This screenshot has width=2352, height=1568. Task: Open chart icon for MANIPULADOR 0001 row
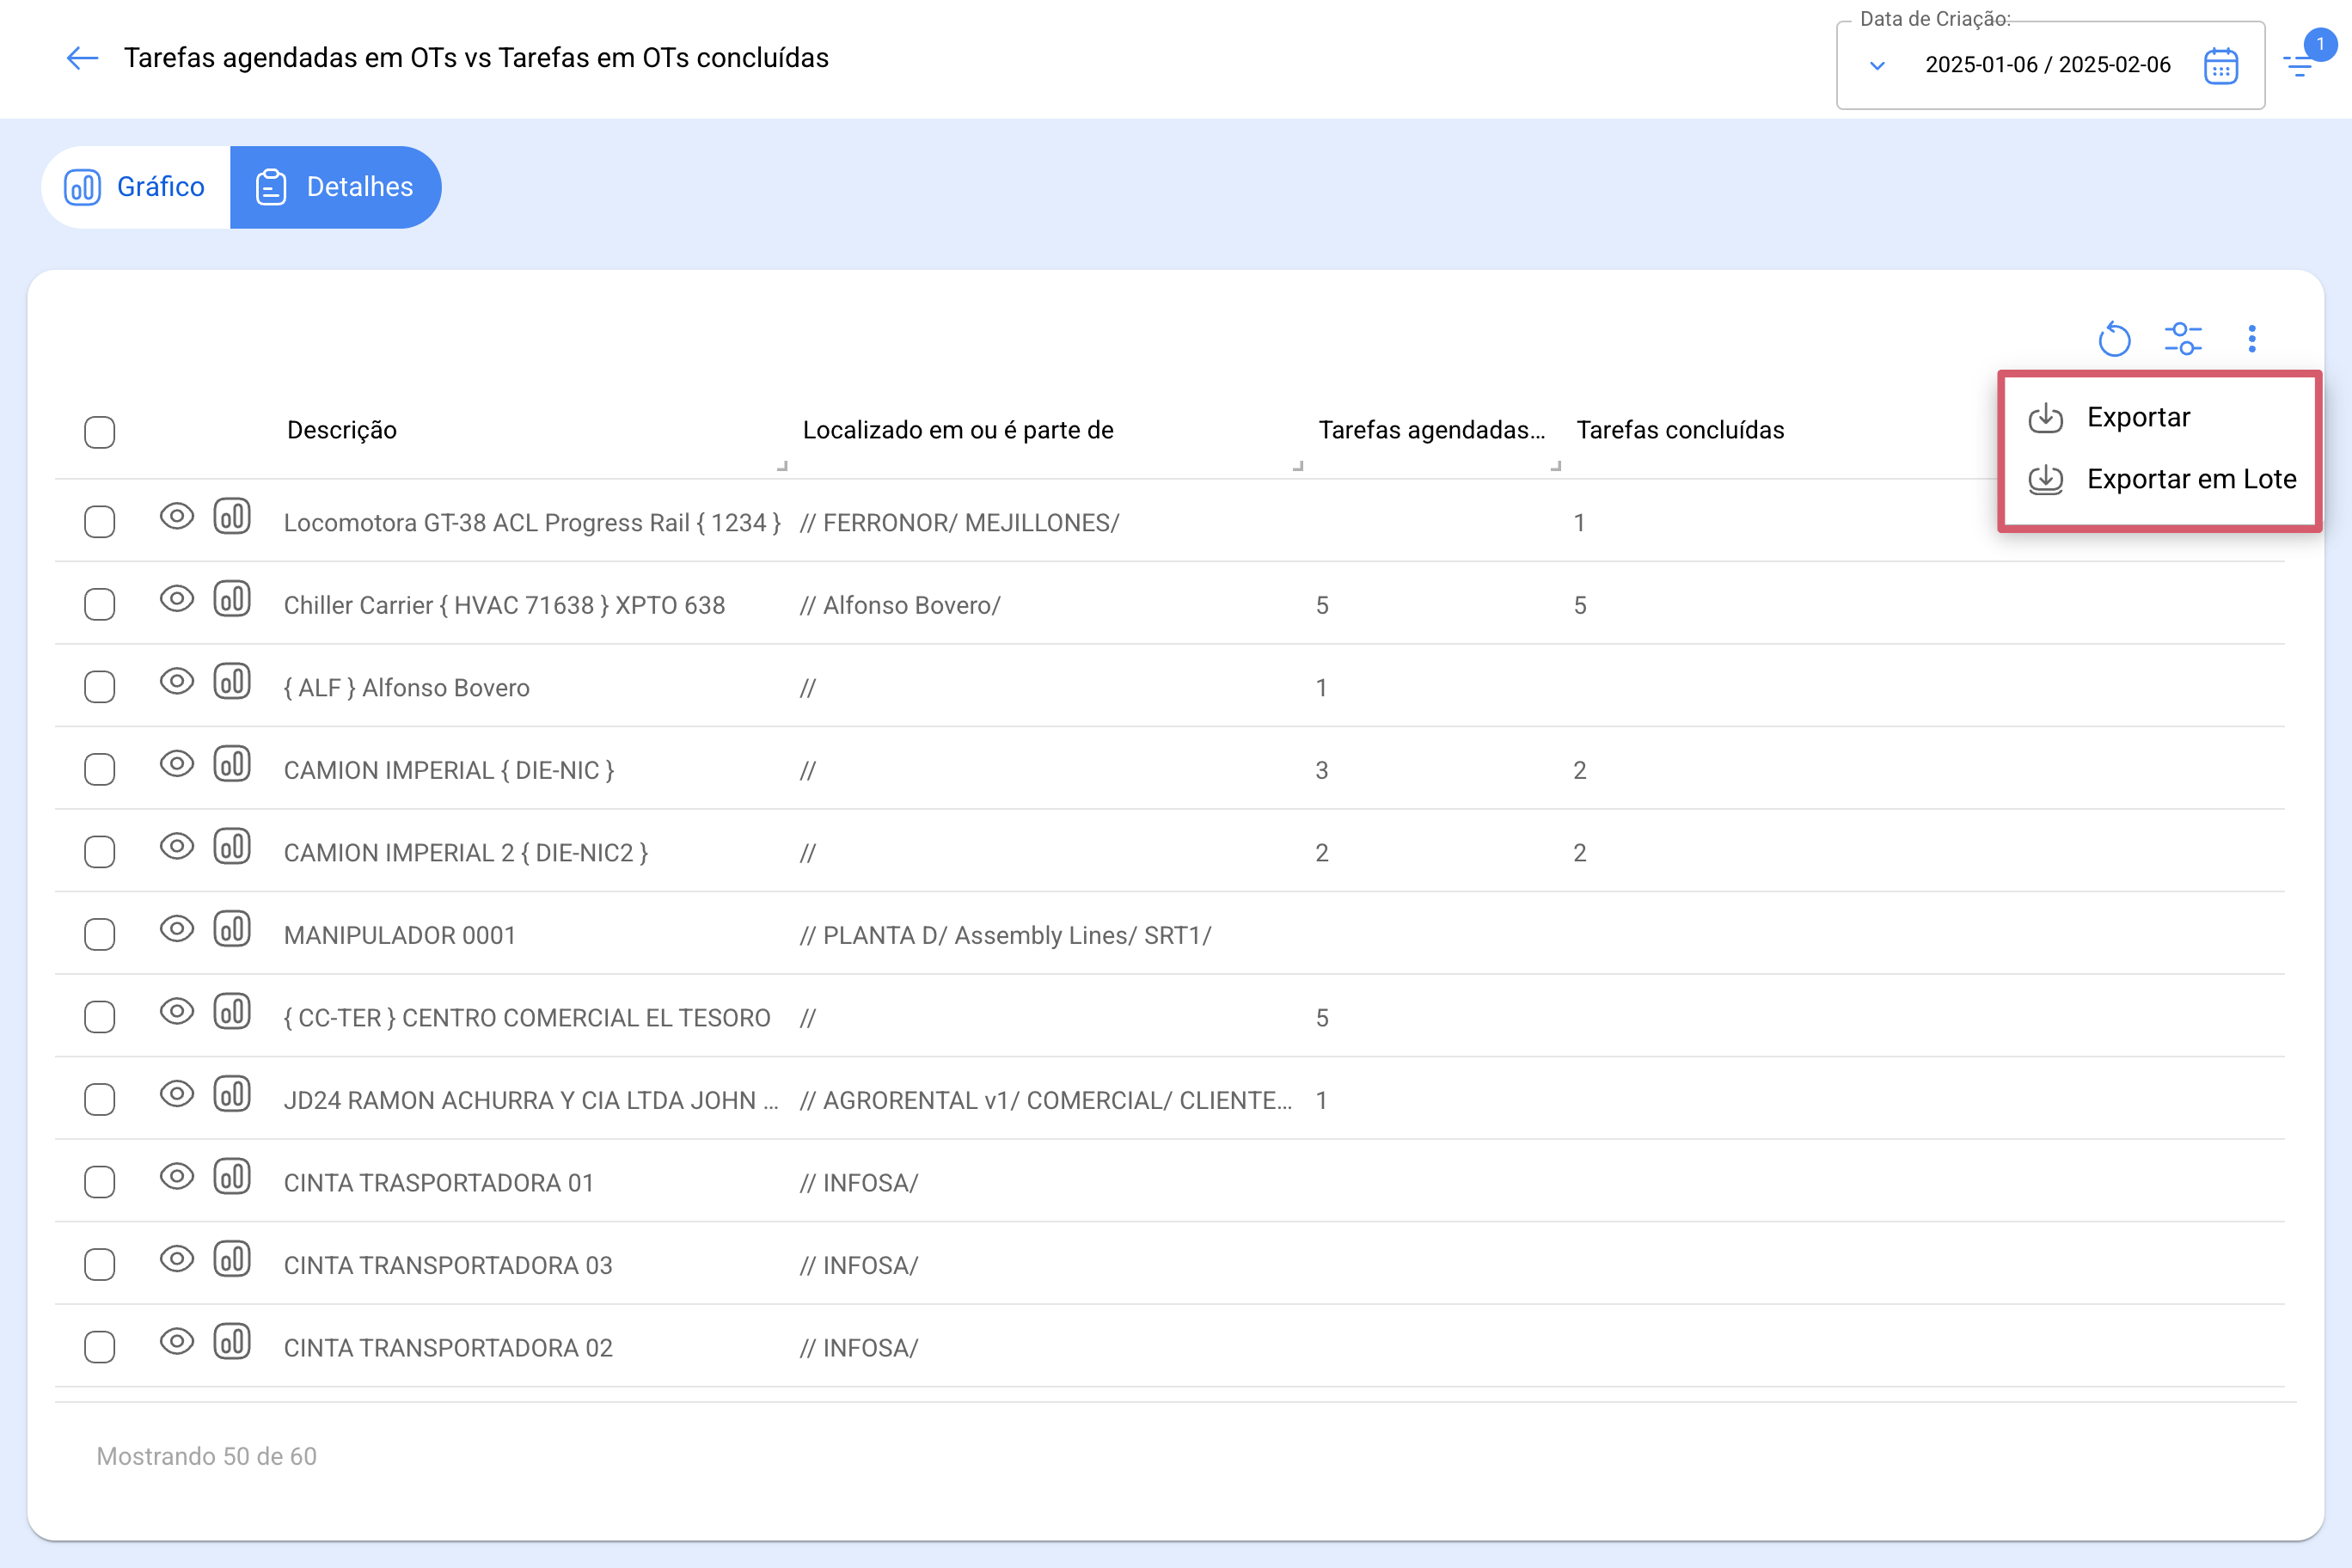pyautogui.click(x=232, y=930)
